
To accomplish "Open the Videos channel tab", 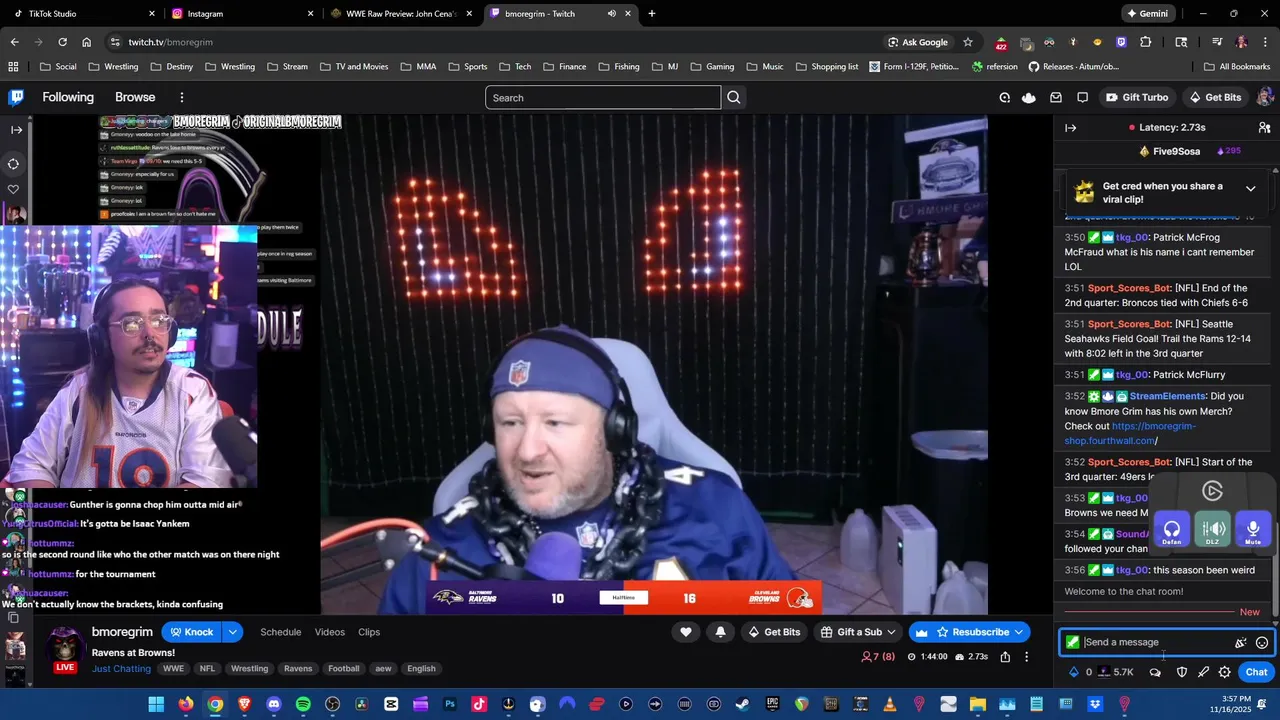I will (x=330, y=632).
